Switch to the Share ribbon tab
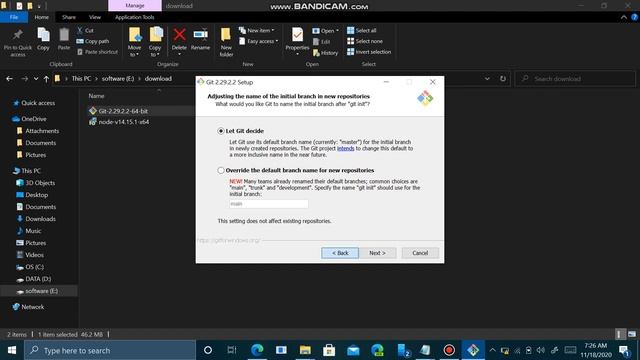Screen dimensions: 640x360 pyautogui.click(x=69, y=17)
